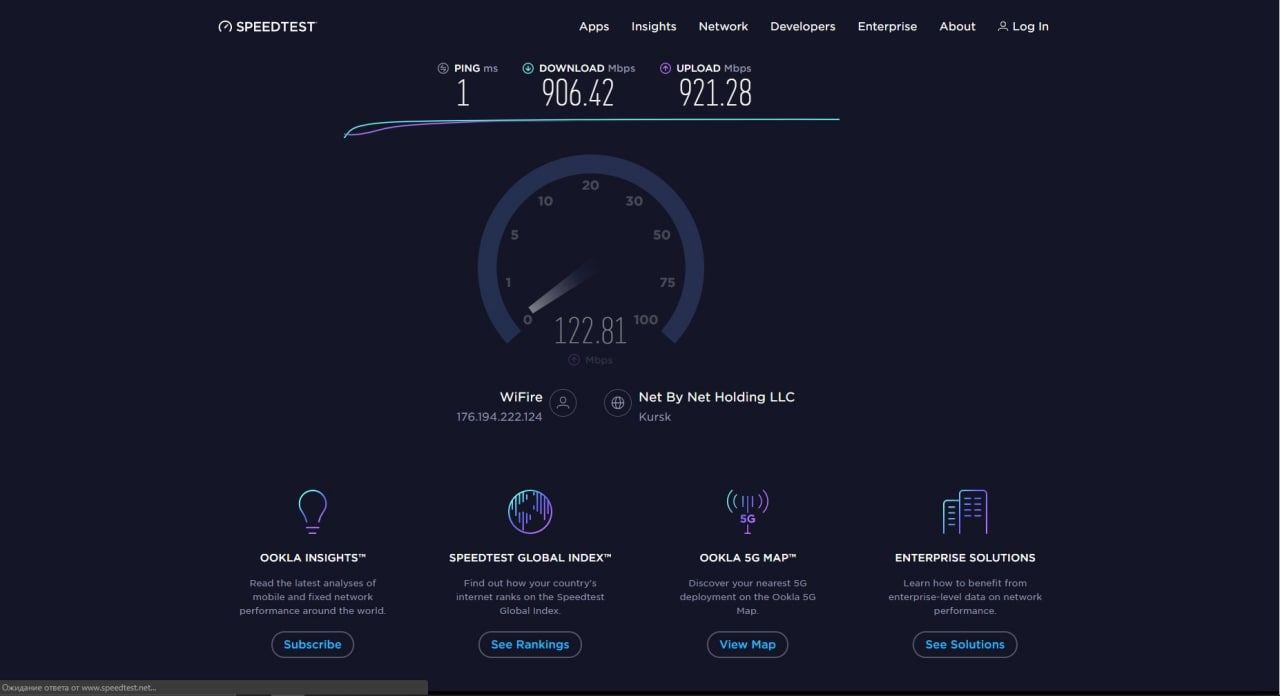Viewport: 1280px width, 696px height.
Task: Click the gauge scale mark 20
Action: (x=591, y=185)
